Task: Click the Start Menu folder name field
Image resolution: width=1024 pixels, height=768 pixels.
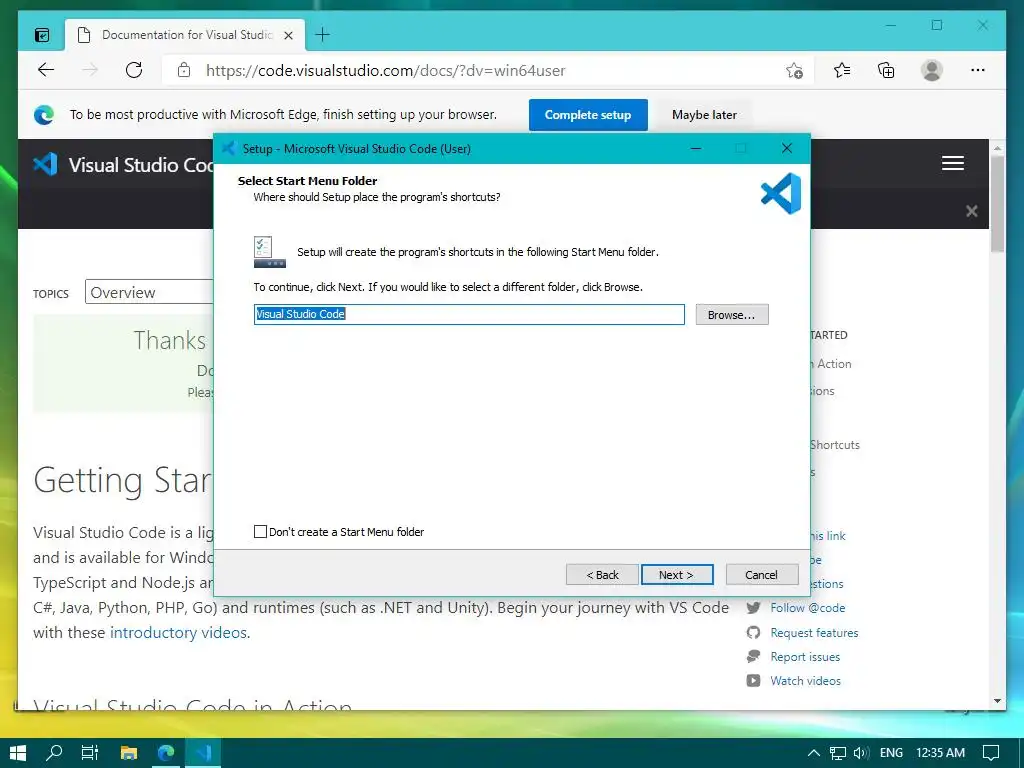Action: [469, 314]
